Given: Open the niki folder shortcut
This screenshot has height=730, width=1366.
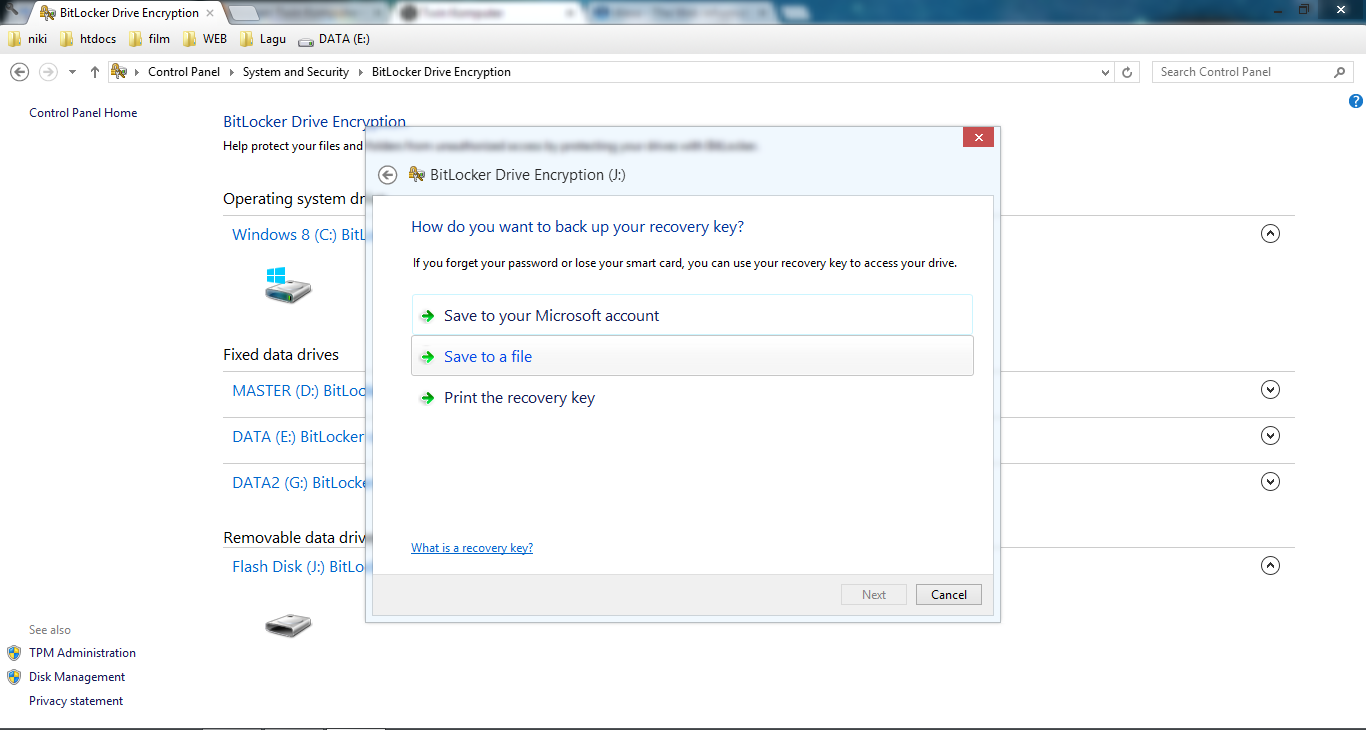Looking at the screenshot, I should coord(28,39).
